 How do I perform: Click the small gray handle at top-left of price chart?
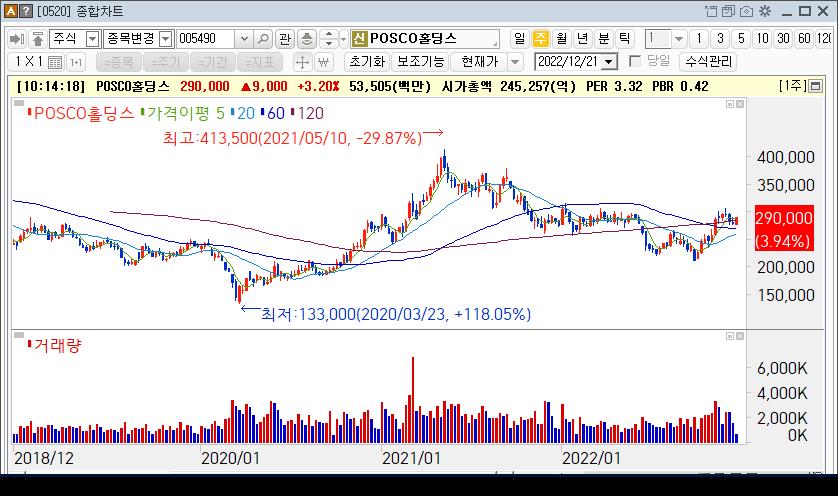[19, 104]
